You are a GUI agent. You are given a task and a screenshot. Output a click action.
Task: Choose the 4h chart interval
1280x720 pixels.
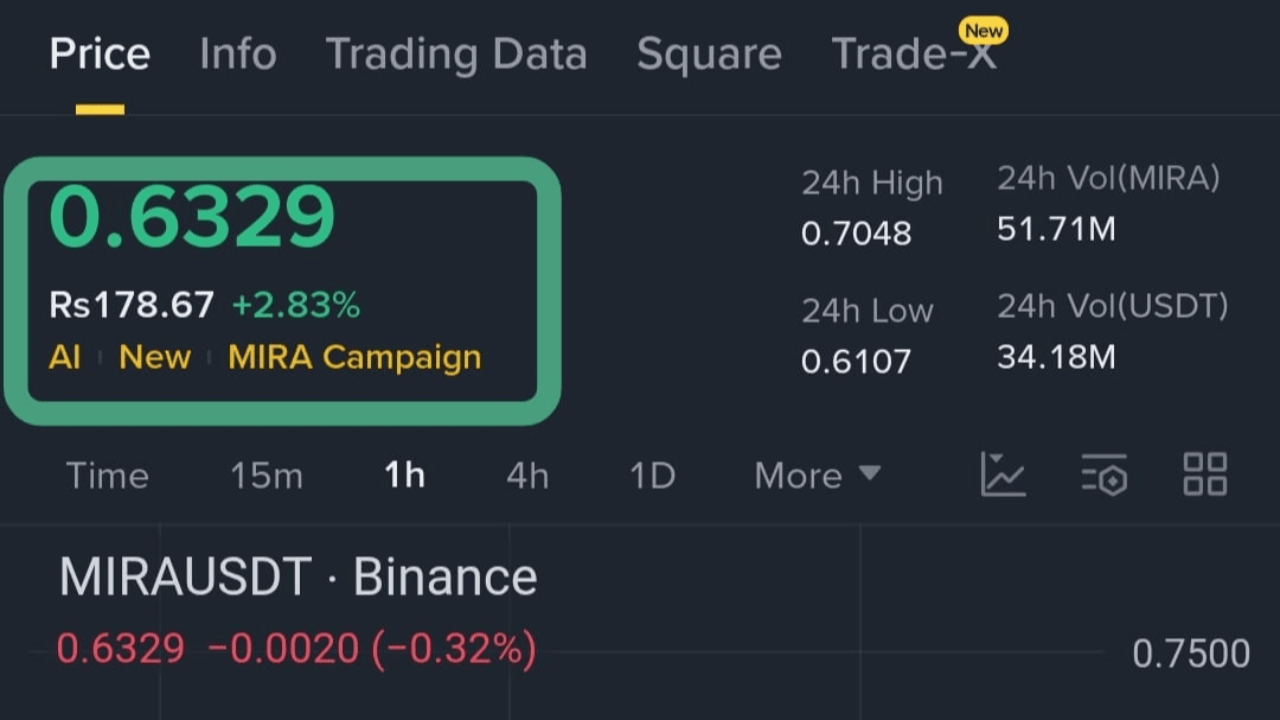click(x=527, y=476)
